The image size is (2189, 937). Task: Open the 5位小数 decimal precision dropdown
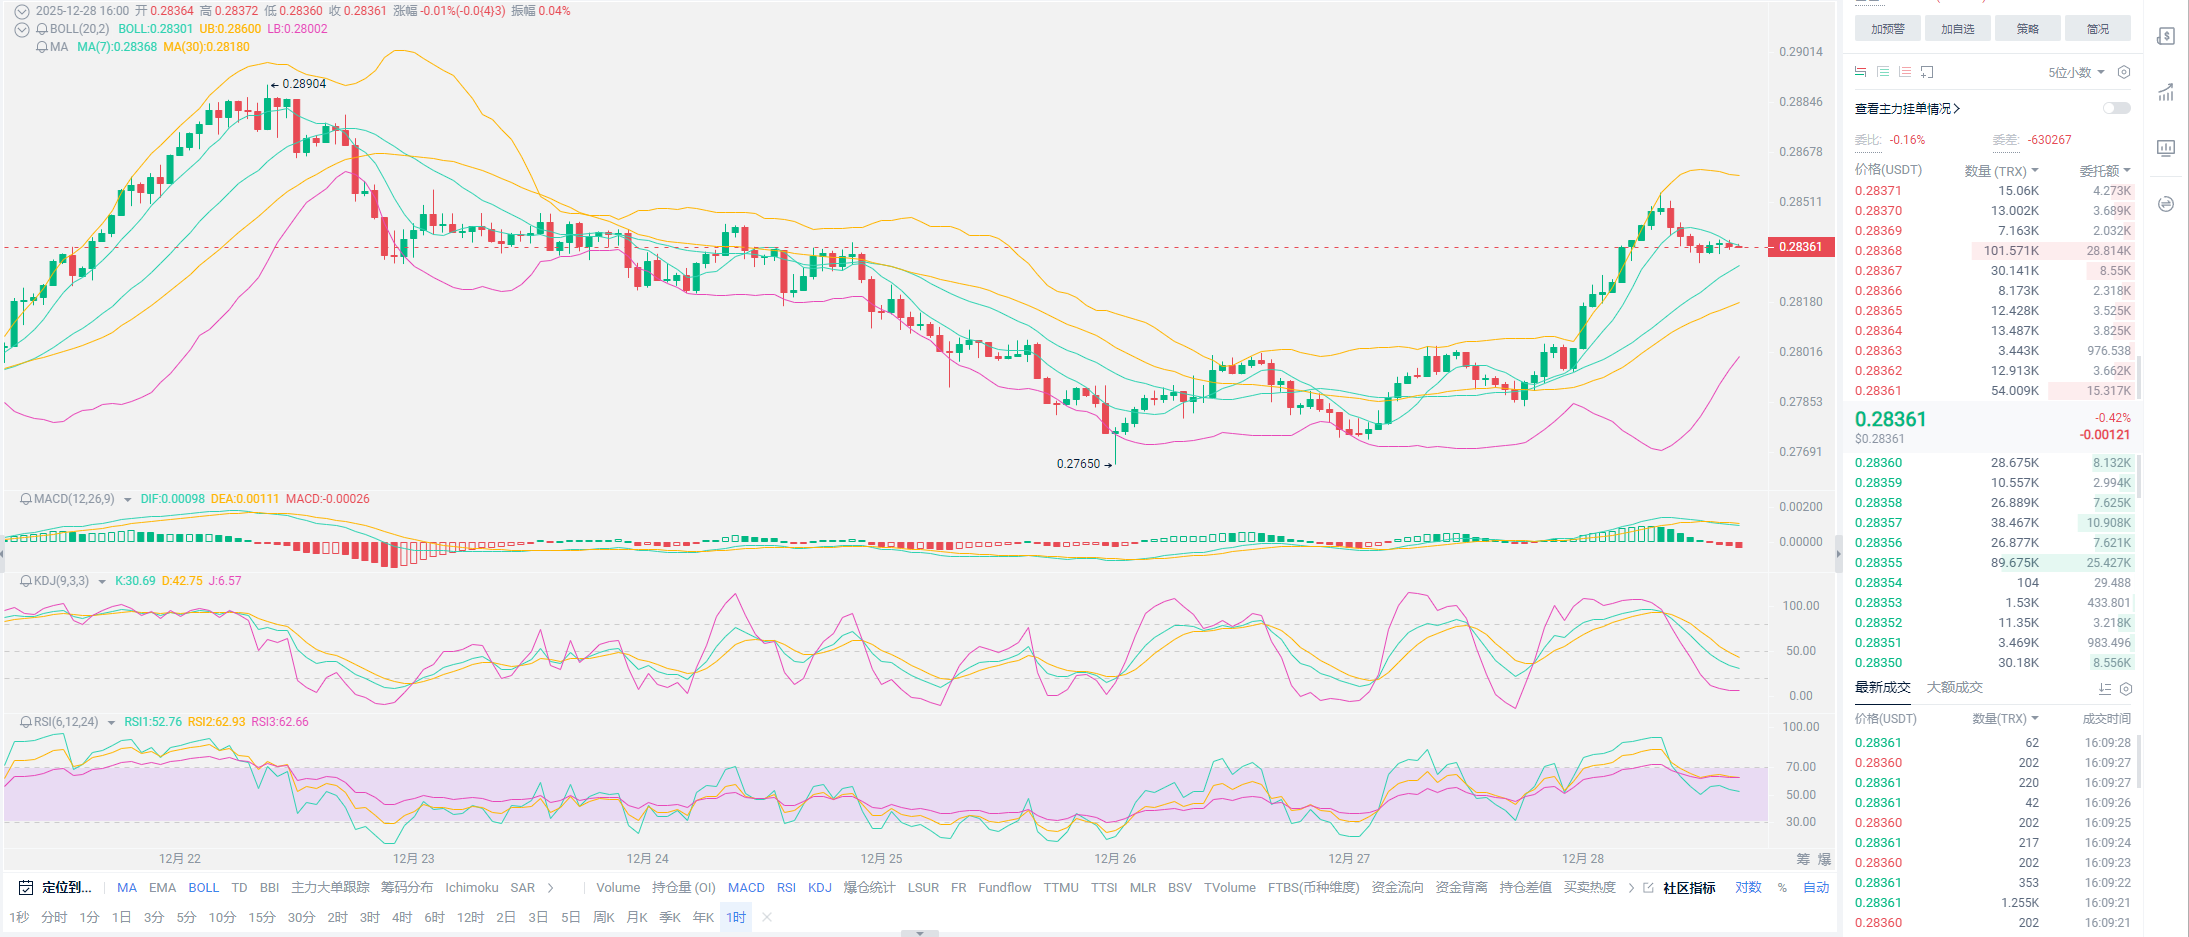(2076, 72)
